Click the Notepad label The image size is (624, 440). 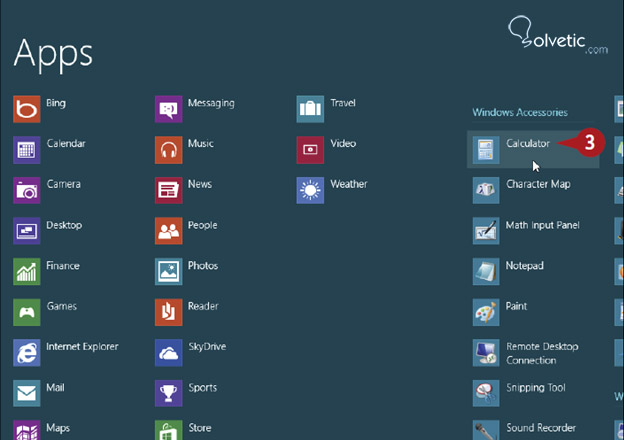pyautogui.click(x=525, y=266)
